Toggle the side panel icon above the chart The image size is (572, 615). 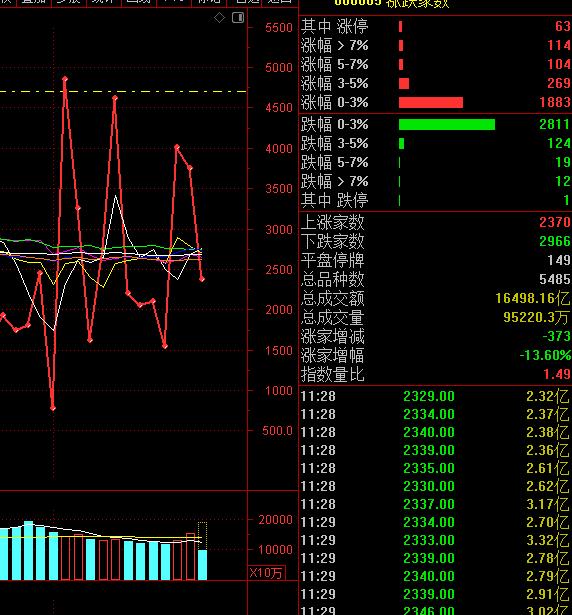(238, 17)
